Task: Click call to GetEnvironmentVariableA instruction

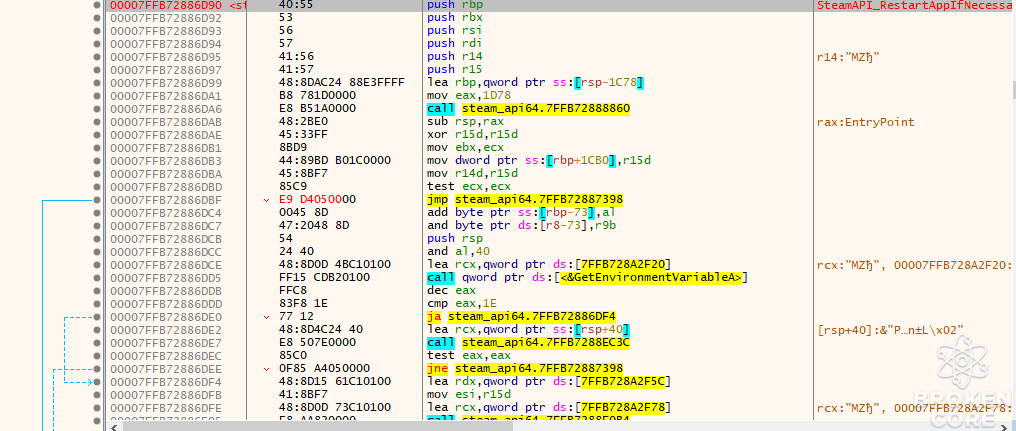Action: (x=588, y=277)
